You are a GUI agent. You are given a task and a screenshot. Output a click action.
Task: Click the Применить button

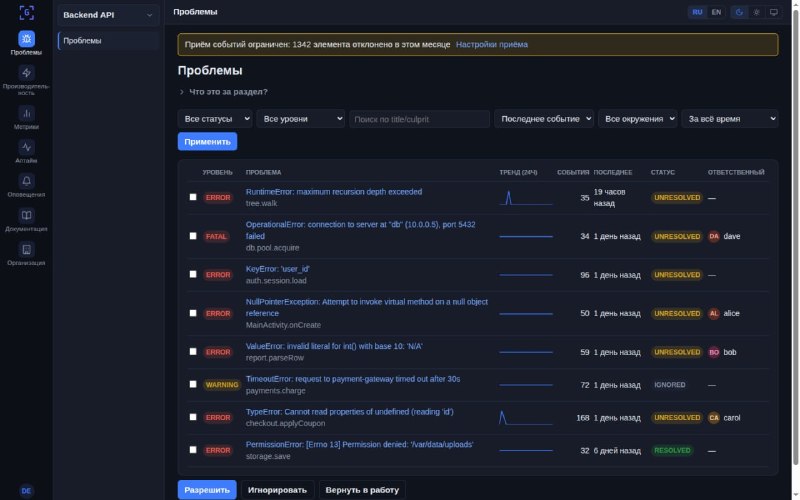pyautogui.click(x=207, y=141)
